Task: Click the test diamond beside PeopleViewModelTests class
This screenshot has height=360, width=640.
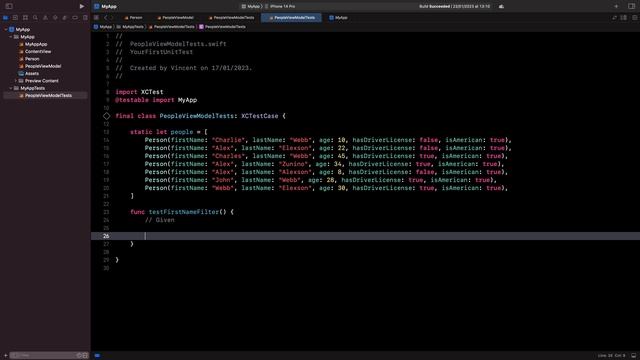Action: click(107, 116)
